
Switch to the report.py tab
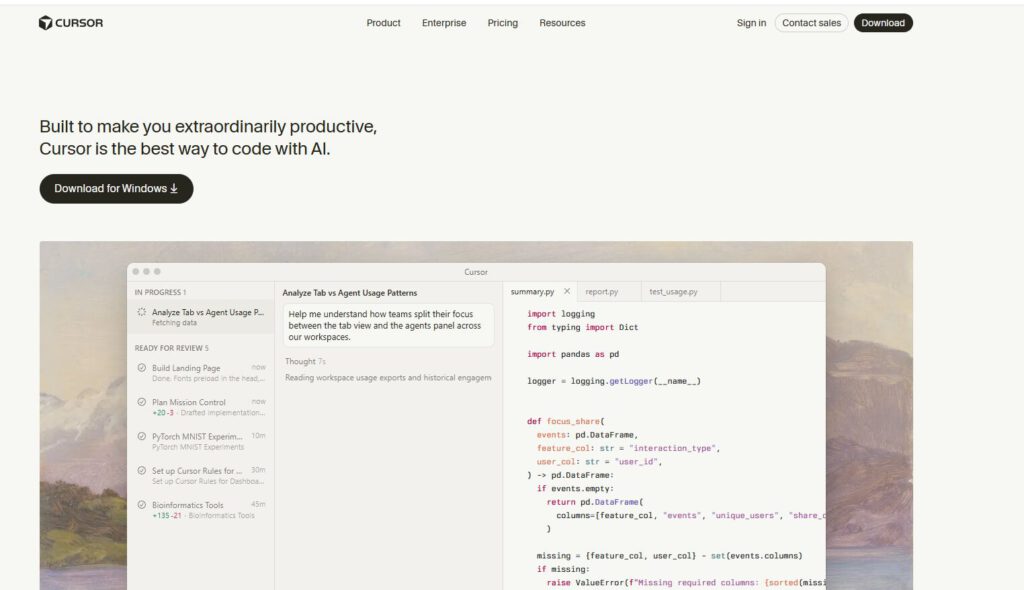(602, 292)
